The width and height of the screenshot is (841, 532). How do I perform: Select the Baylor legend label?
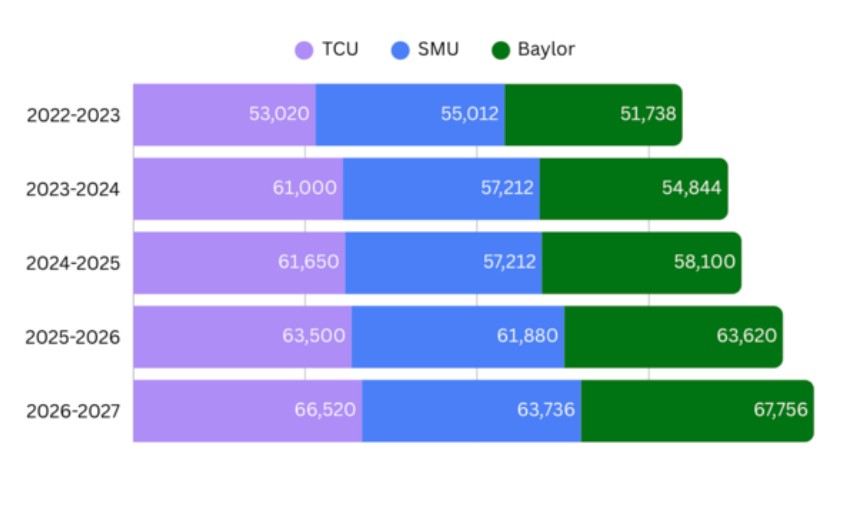click(x=546, y=49)
